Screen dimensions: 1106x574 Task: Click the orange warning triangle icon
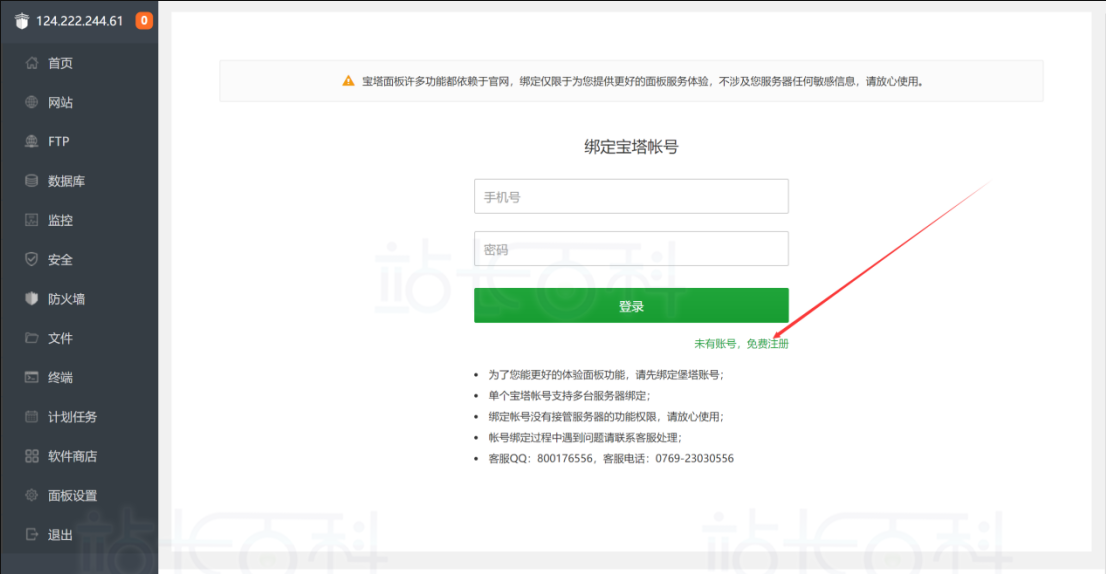pos(348,81)
